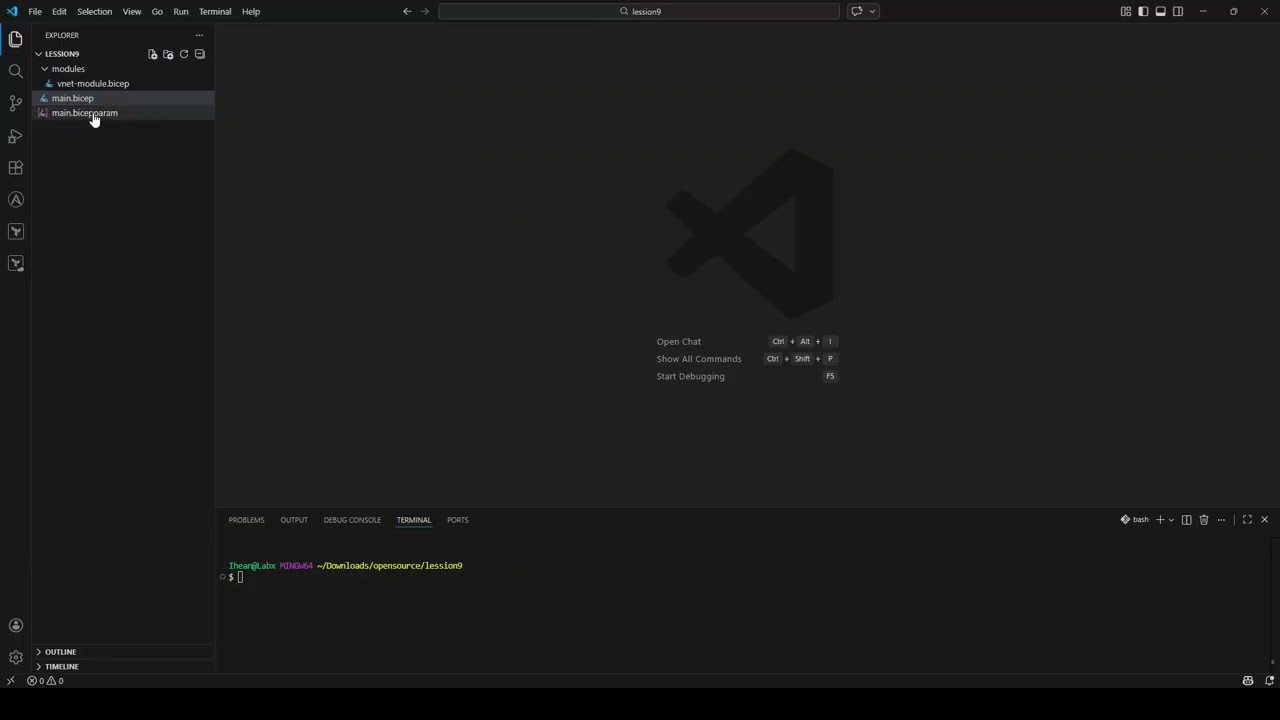Screen dimensions: 1280x720
Task: Select the TERMINAL tab
Action: click(x=414, y=520)
